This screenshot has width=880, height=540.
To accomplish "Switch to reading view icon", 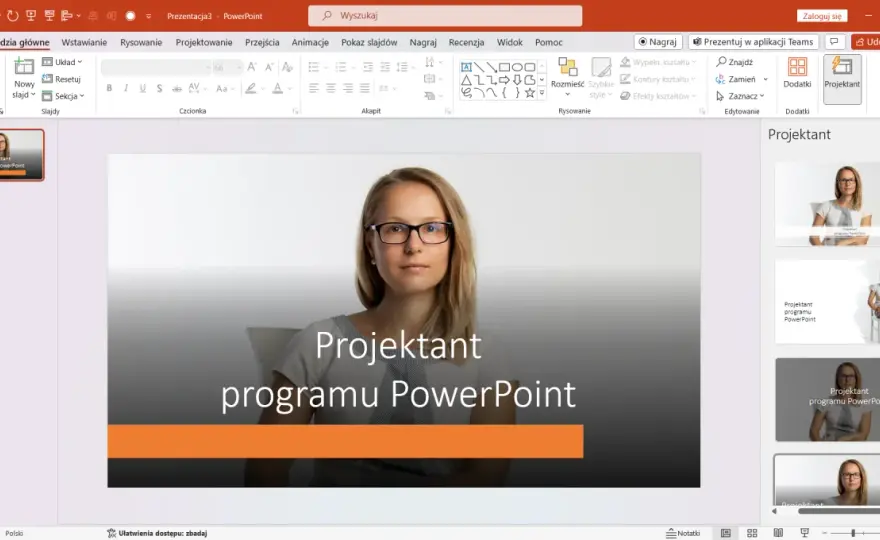I will pyautogui.click(x=778, y=533).
